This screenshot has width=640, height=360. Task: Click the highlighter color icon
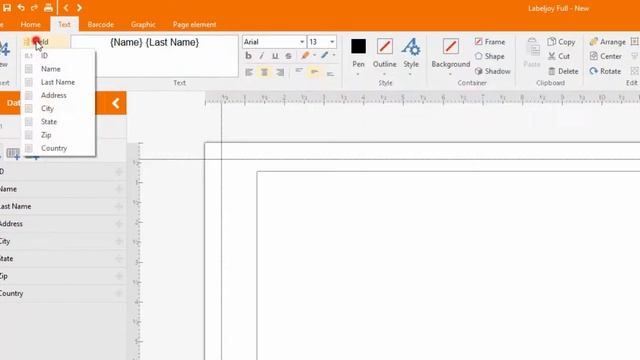tap(305, 56)
